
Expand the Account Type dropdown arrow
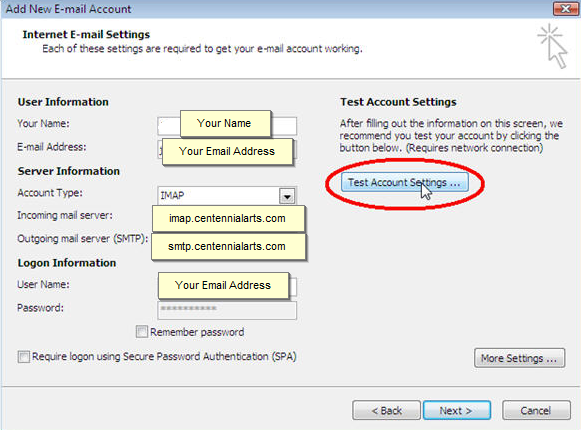pos(287,196)
